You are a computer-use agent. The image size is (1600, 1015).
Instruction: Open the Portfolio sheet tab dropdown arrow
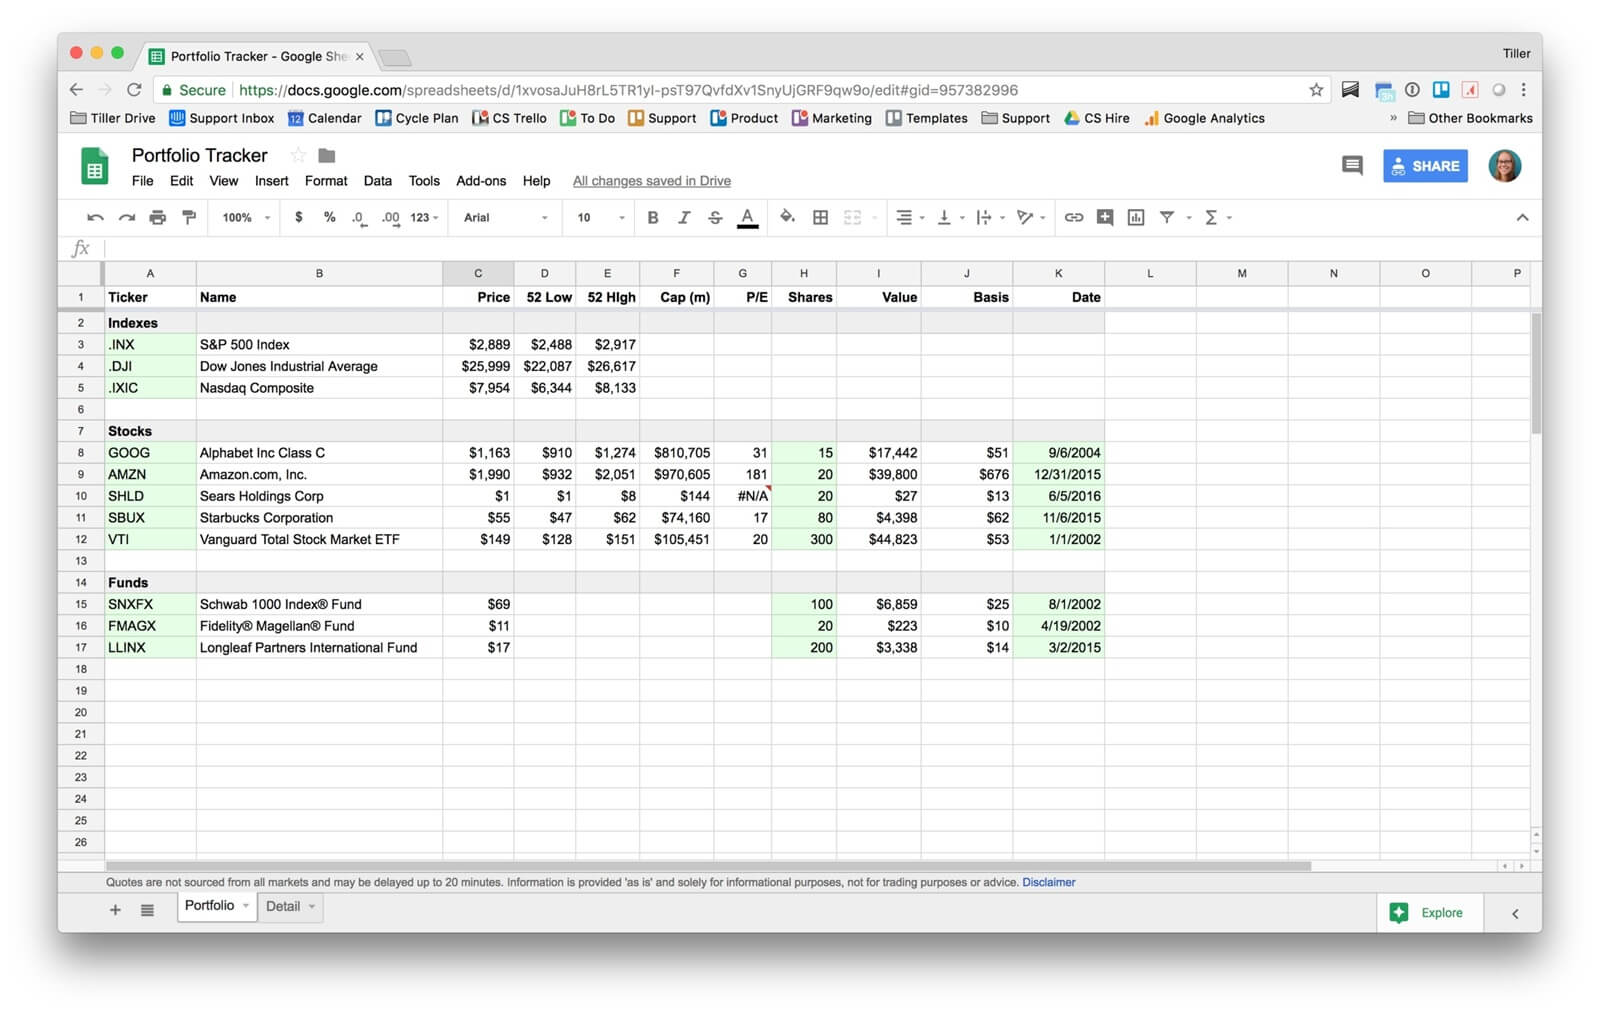click(x=246, y=906)
